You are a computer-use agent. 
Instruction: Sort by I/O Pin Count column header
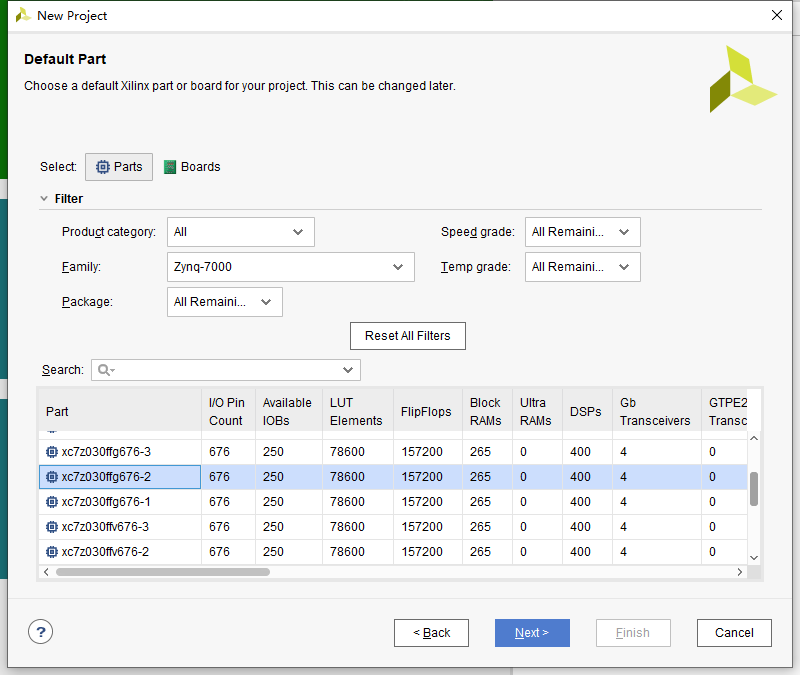228,411
